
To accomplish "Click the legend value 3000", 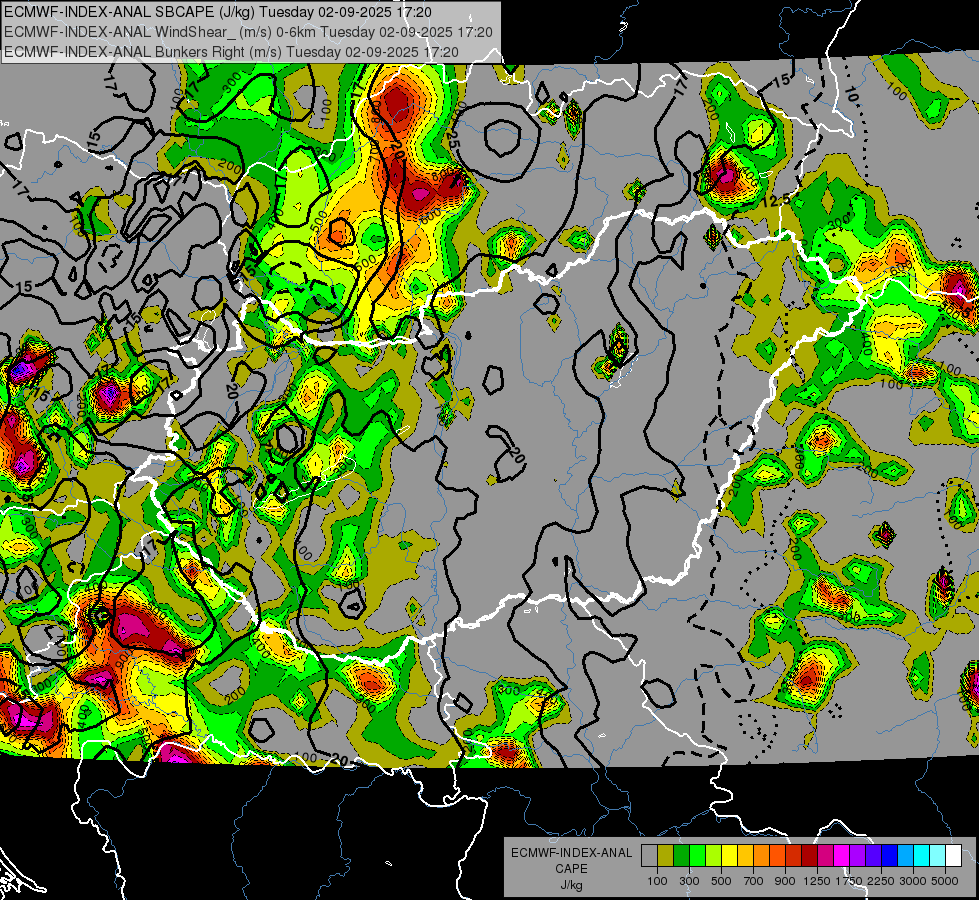I will tap(913, 881).
